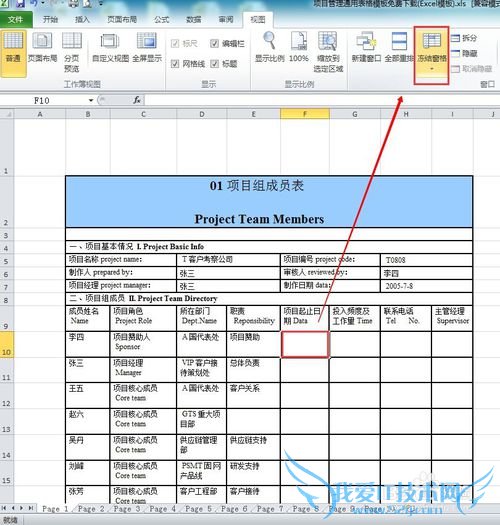The height and width of the screenshot is (525, 500).
Task: Undo from quick access toolbar
Action: [x=34, y=3]
